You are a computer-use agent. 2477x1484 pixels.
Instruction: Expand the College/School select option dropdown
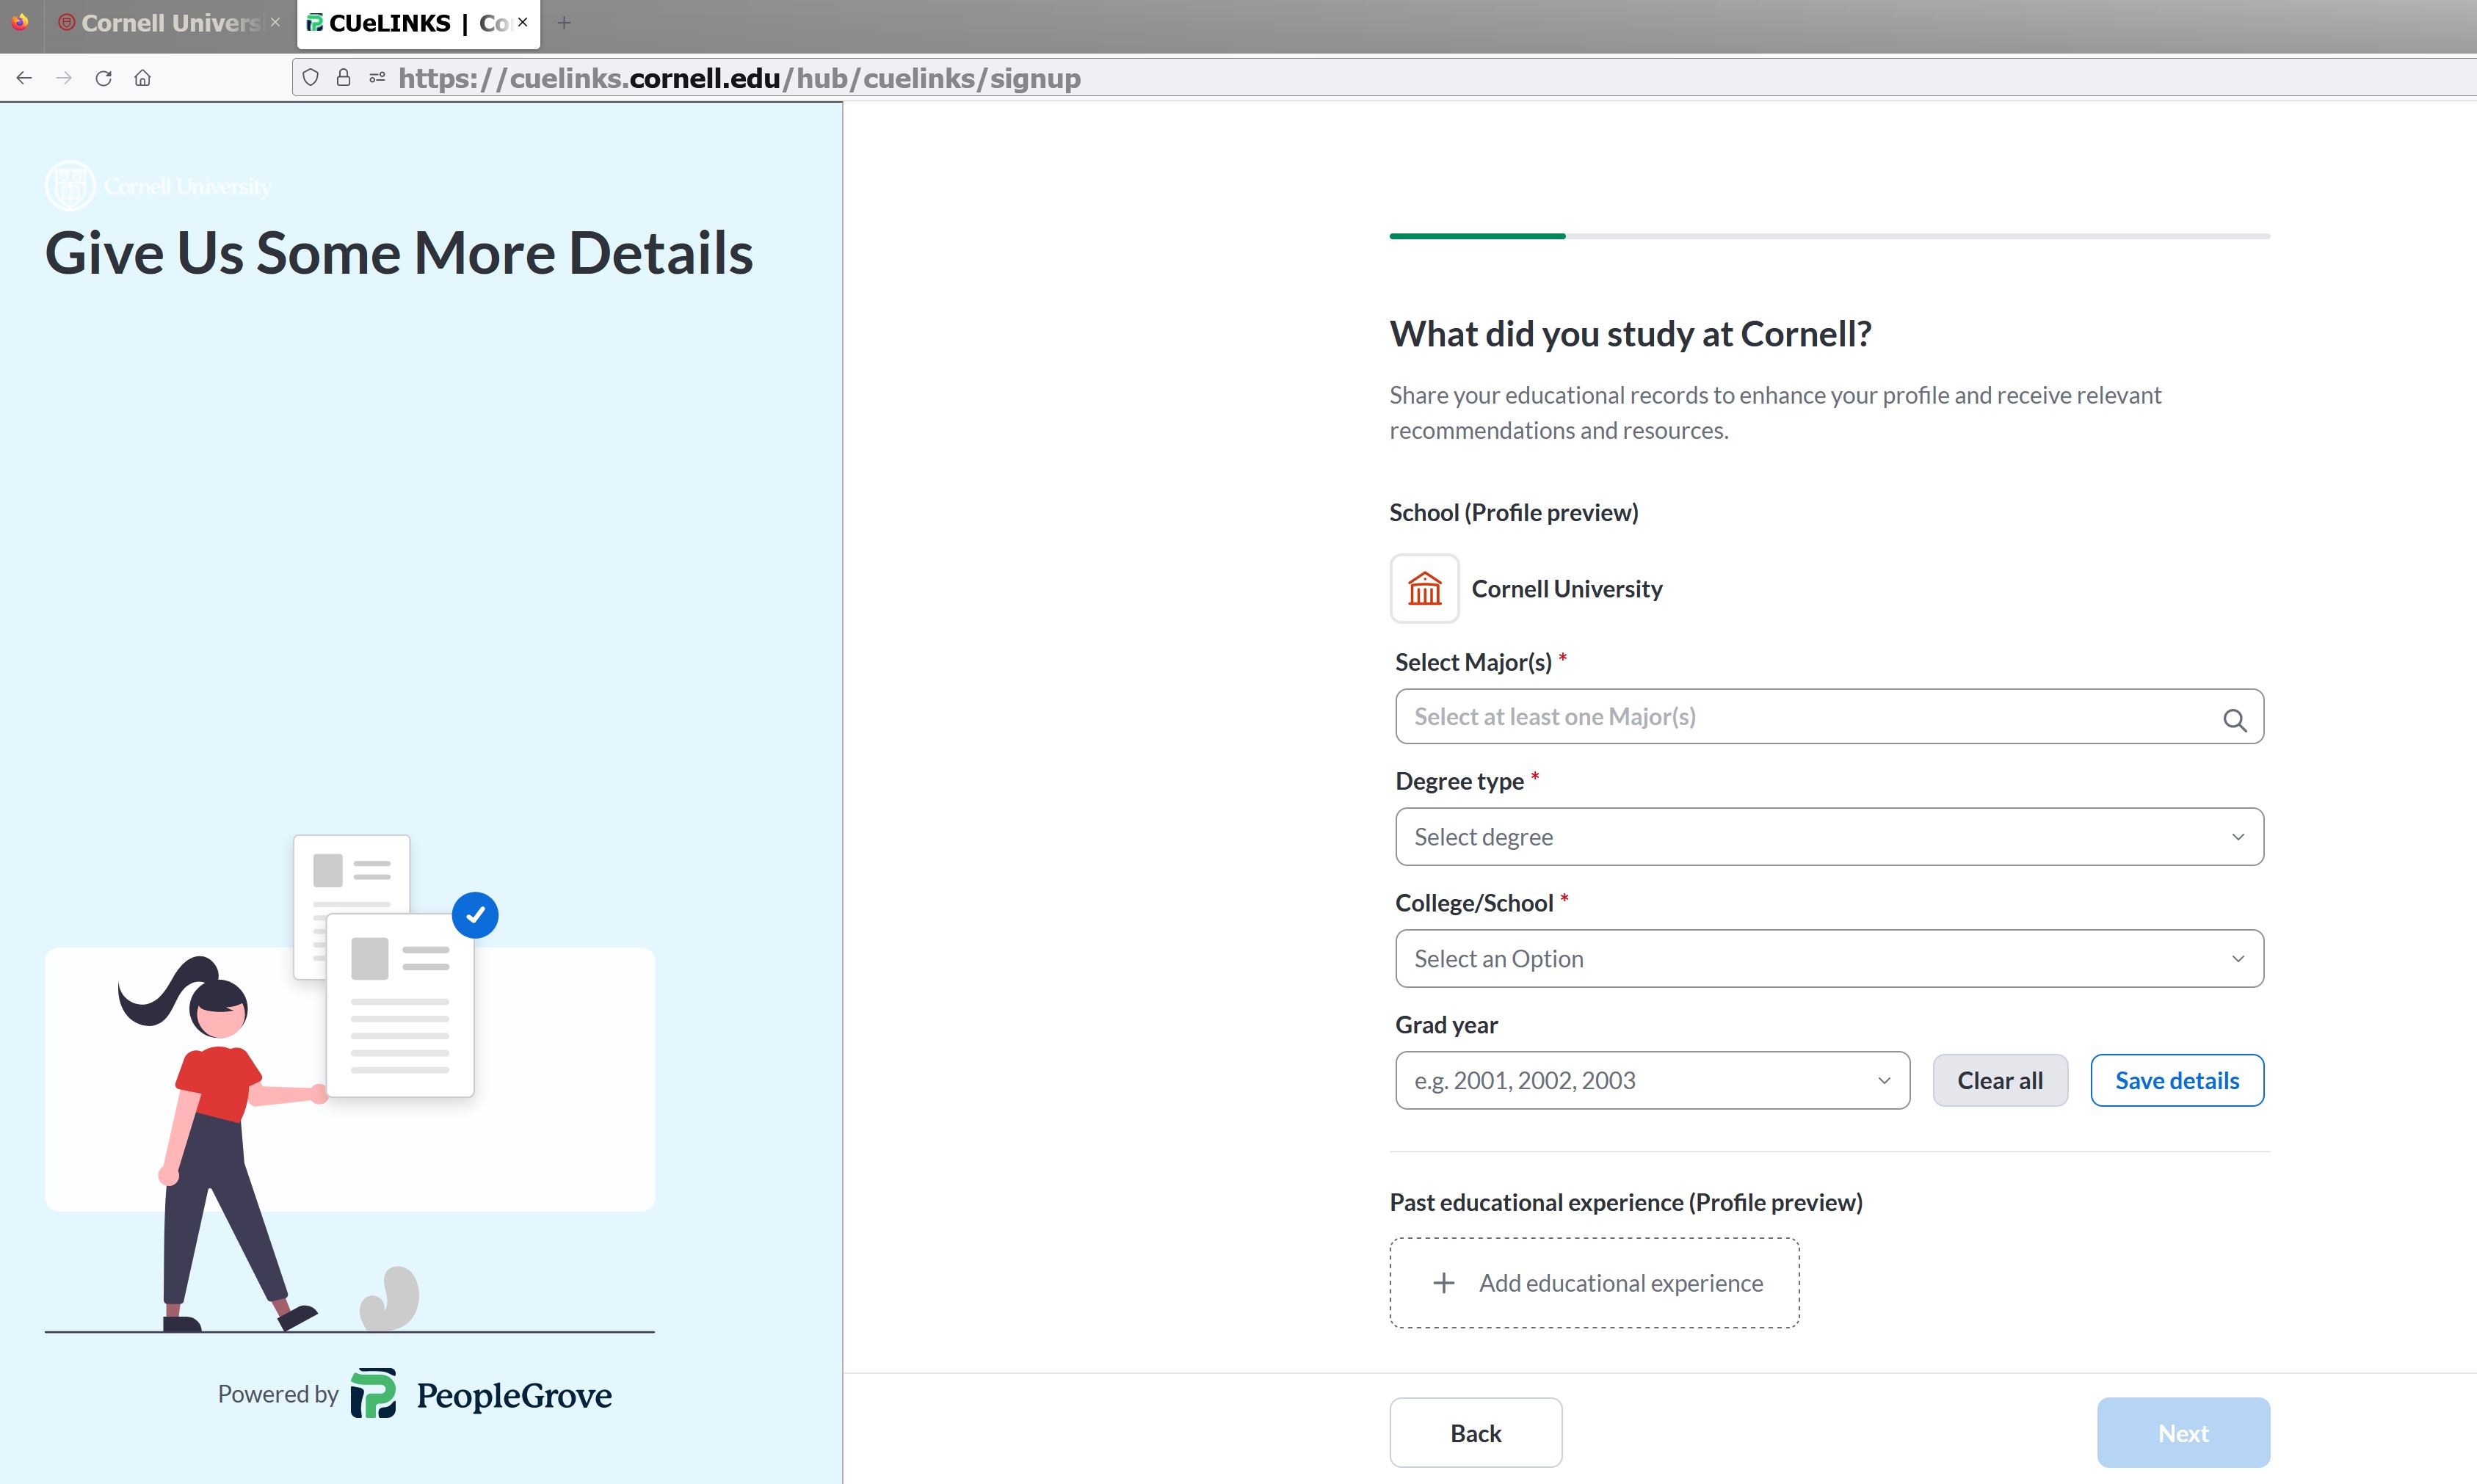1828,959
